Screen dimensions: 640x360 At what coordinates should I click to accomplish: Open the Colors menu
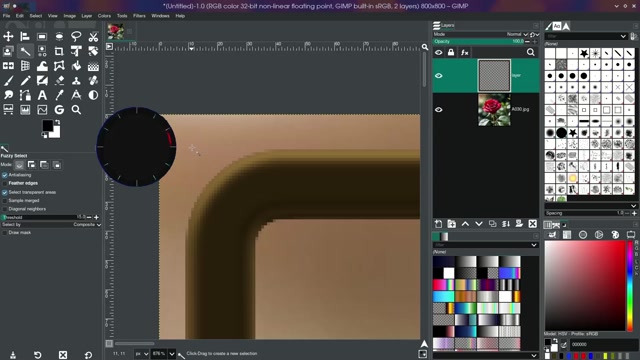tap(104, 16)
